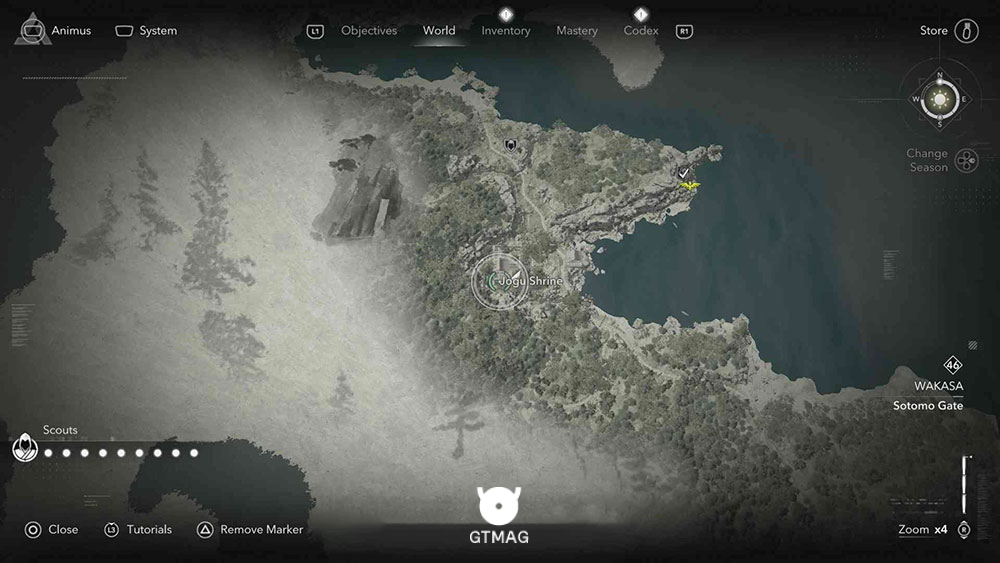
Task: Select the shield map marker
Action: 510,145
